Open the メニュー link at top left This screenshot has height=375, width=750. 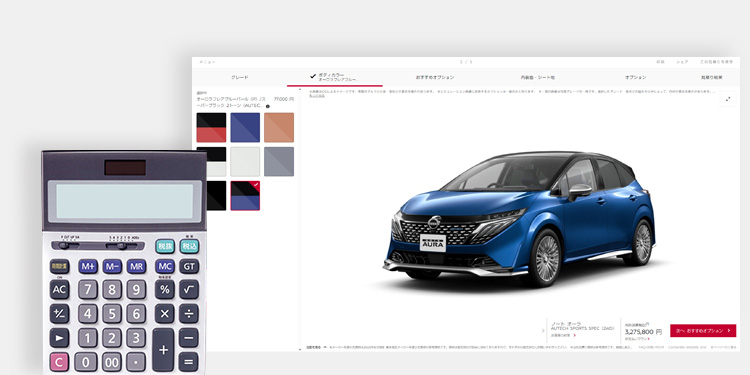click(207, 62)
